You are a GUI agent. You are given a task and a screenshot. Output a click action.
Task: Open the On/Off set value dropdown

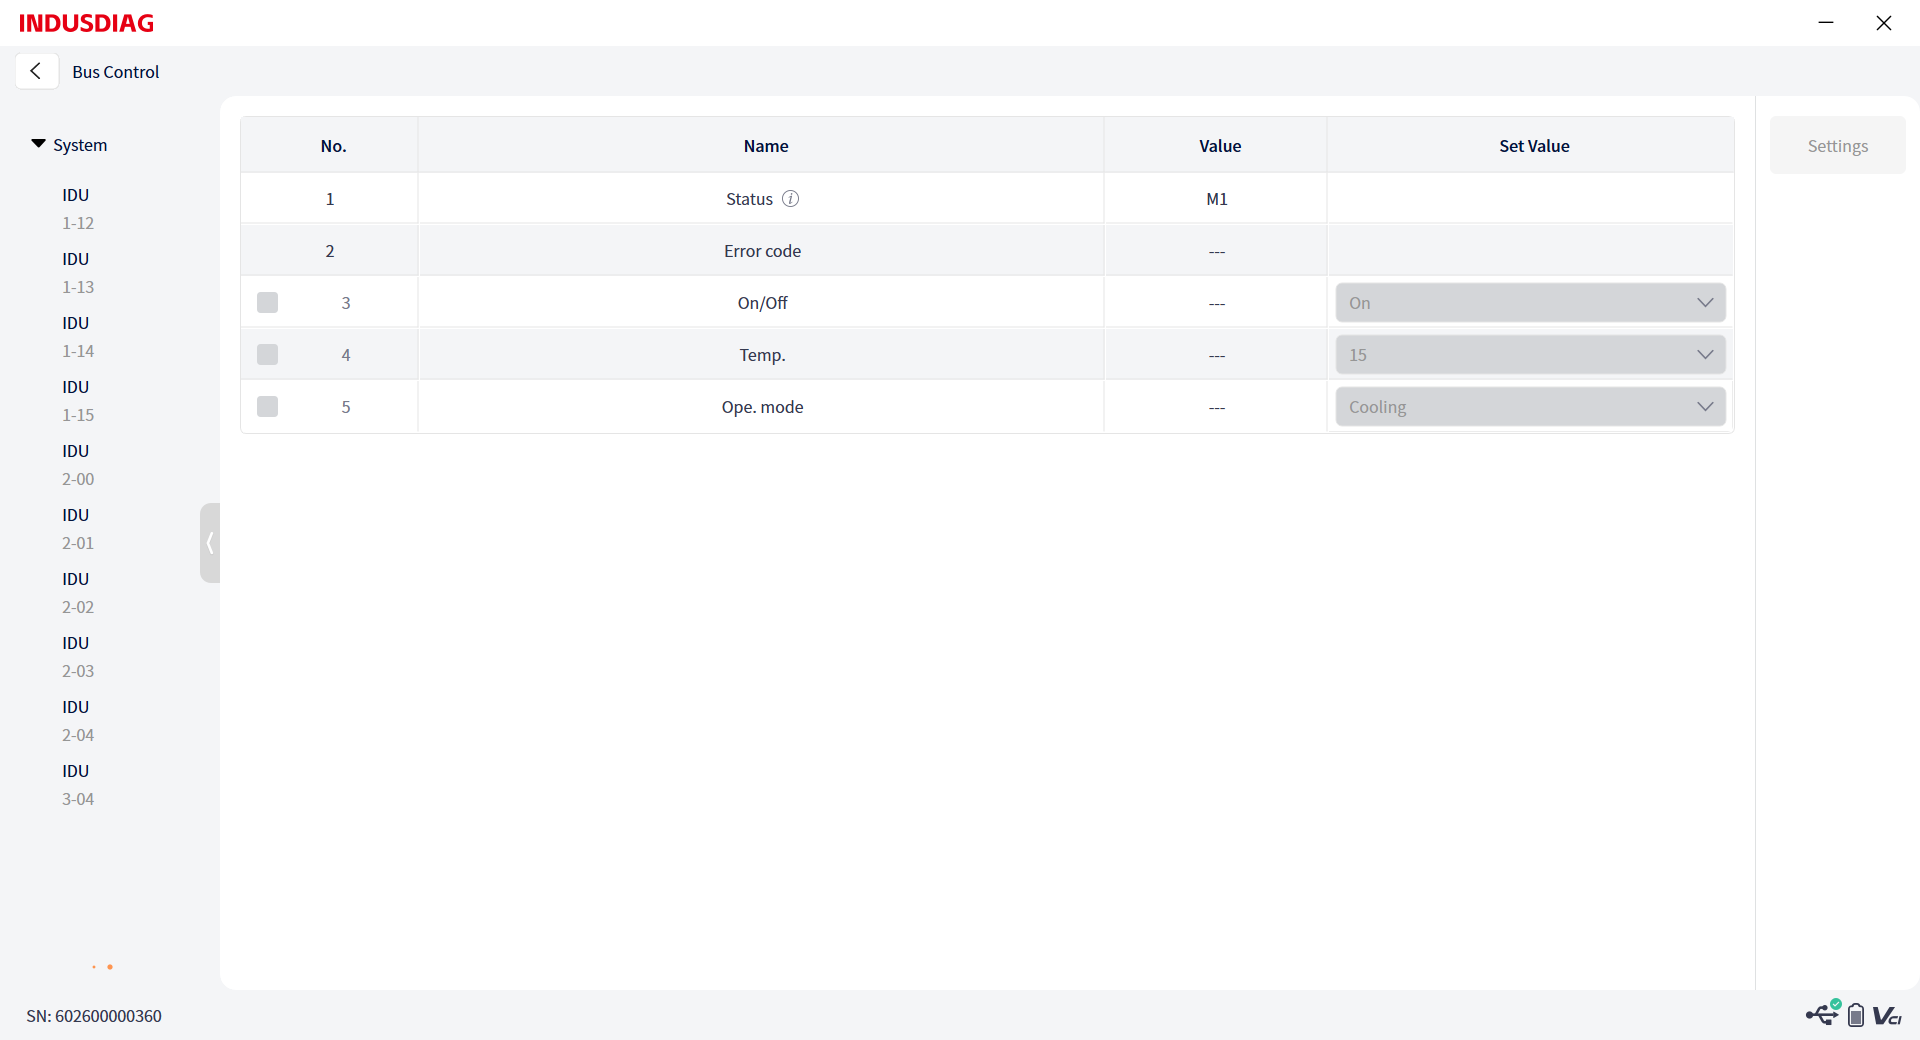tap(1530, 302)
